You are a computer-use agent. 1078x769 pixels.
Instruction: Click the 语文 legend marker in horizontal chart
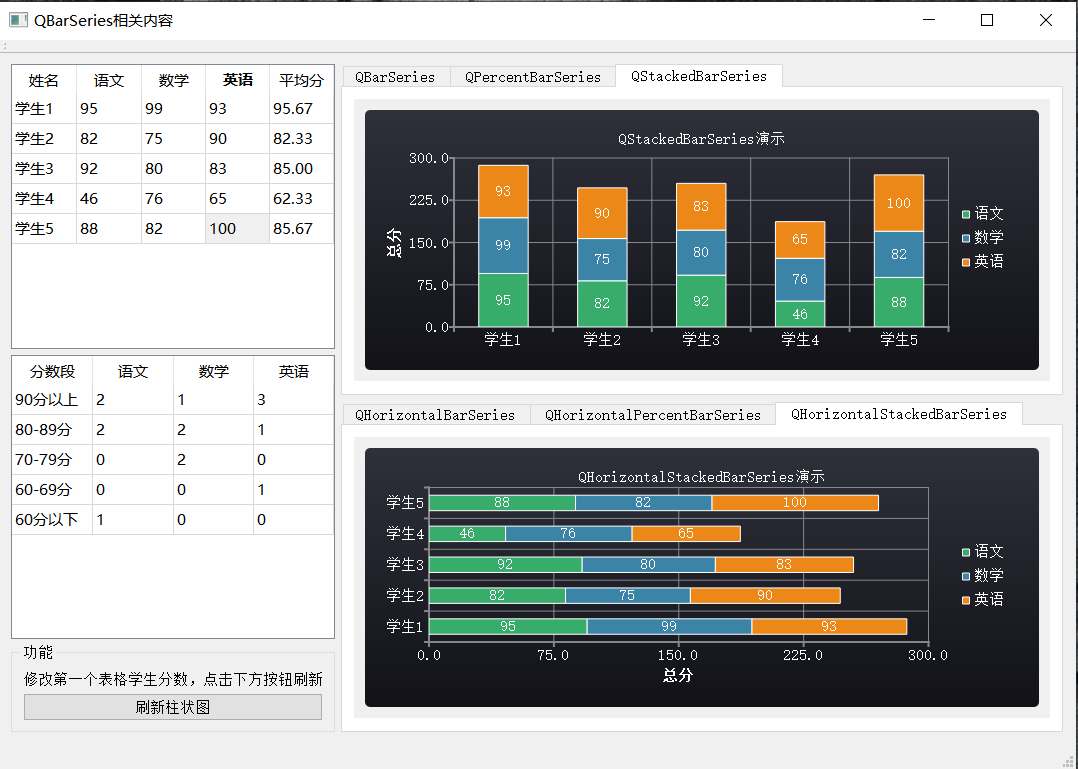[965, 551]
